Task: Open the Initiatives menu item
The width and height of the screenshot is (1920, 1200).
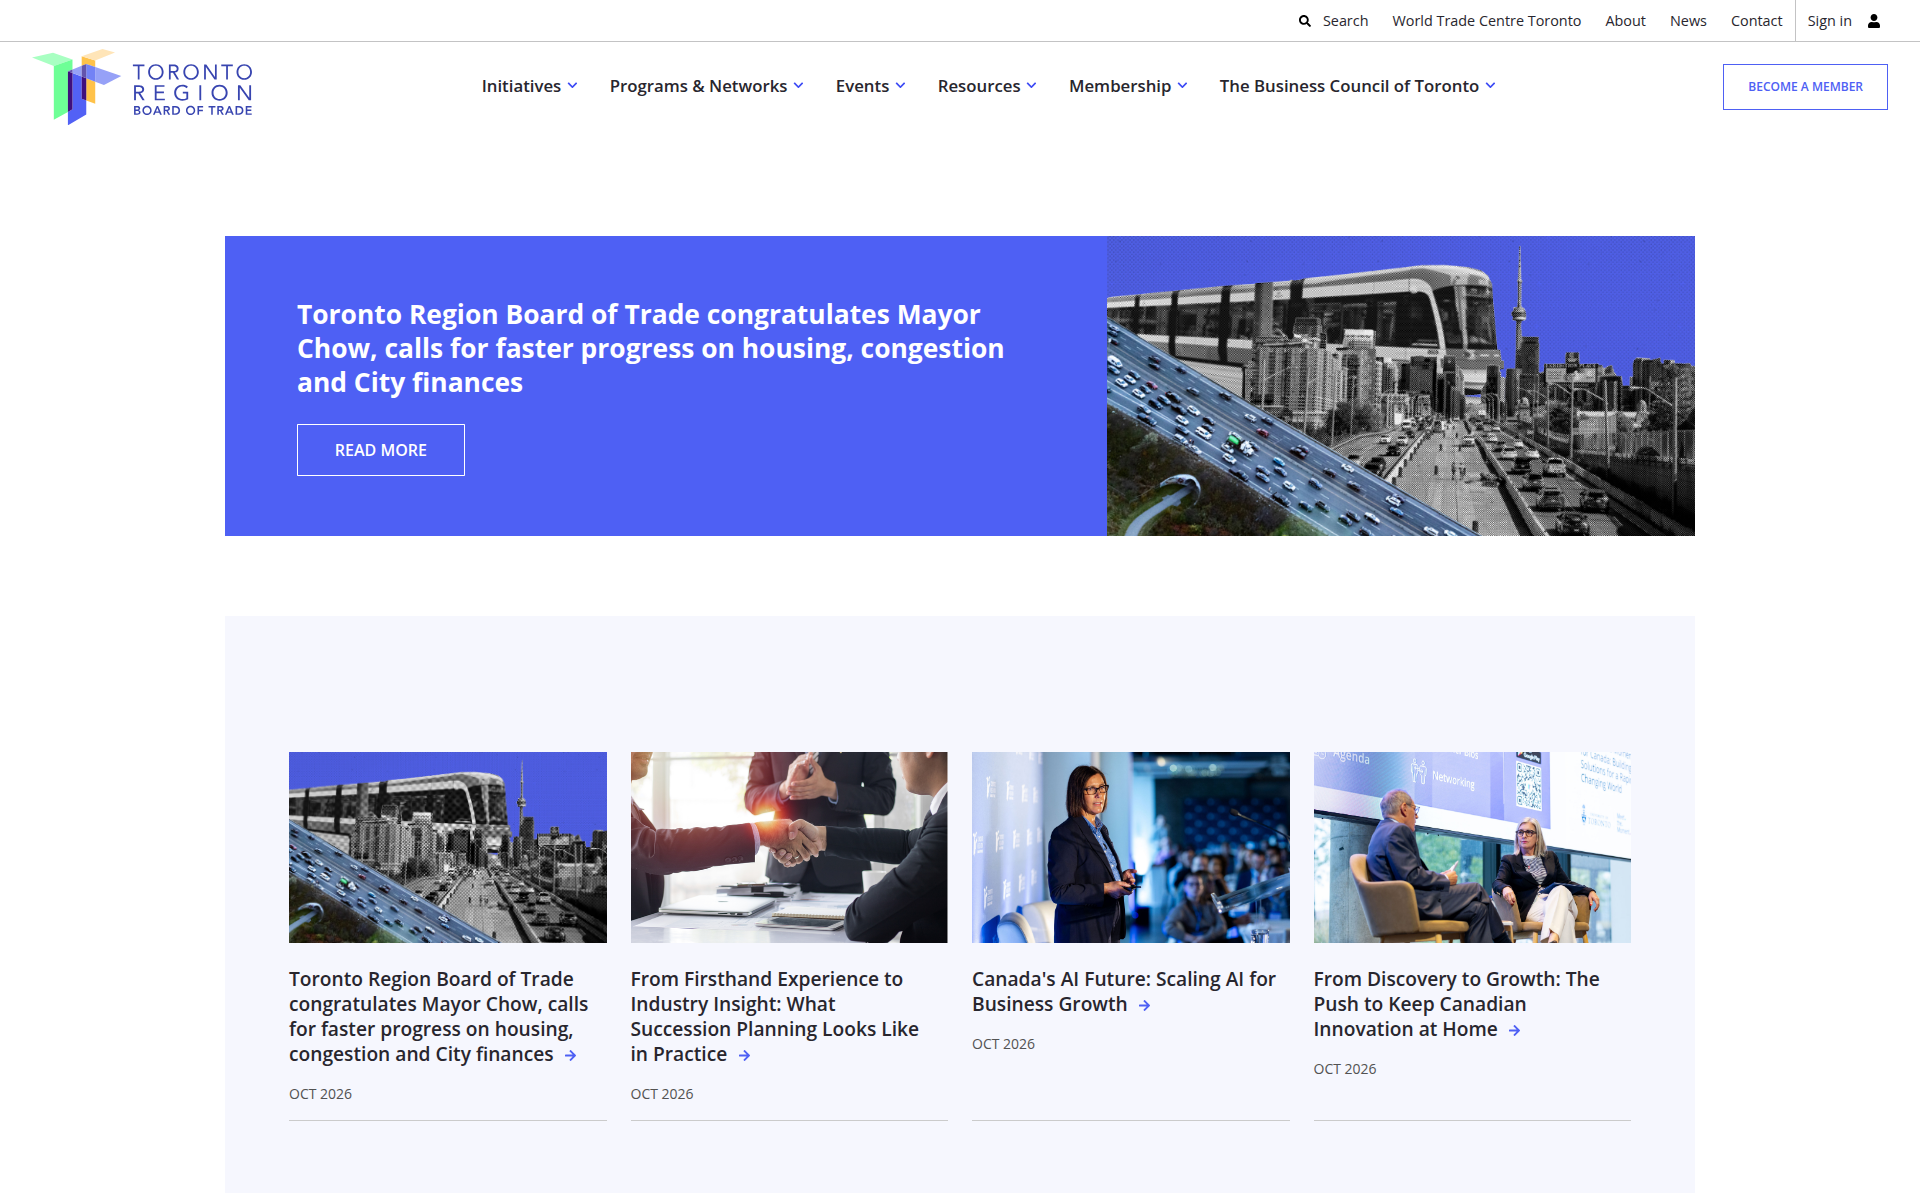Action: coord(521,86)
